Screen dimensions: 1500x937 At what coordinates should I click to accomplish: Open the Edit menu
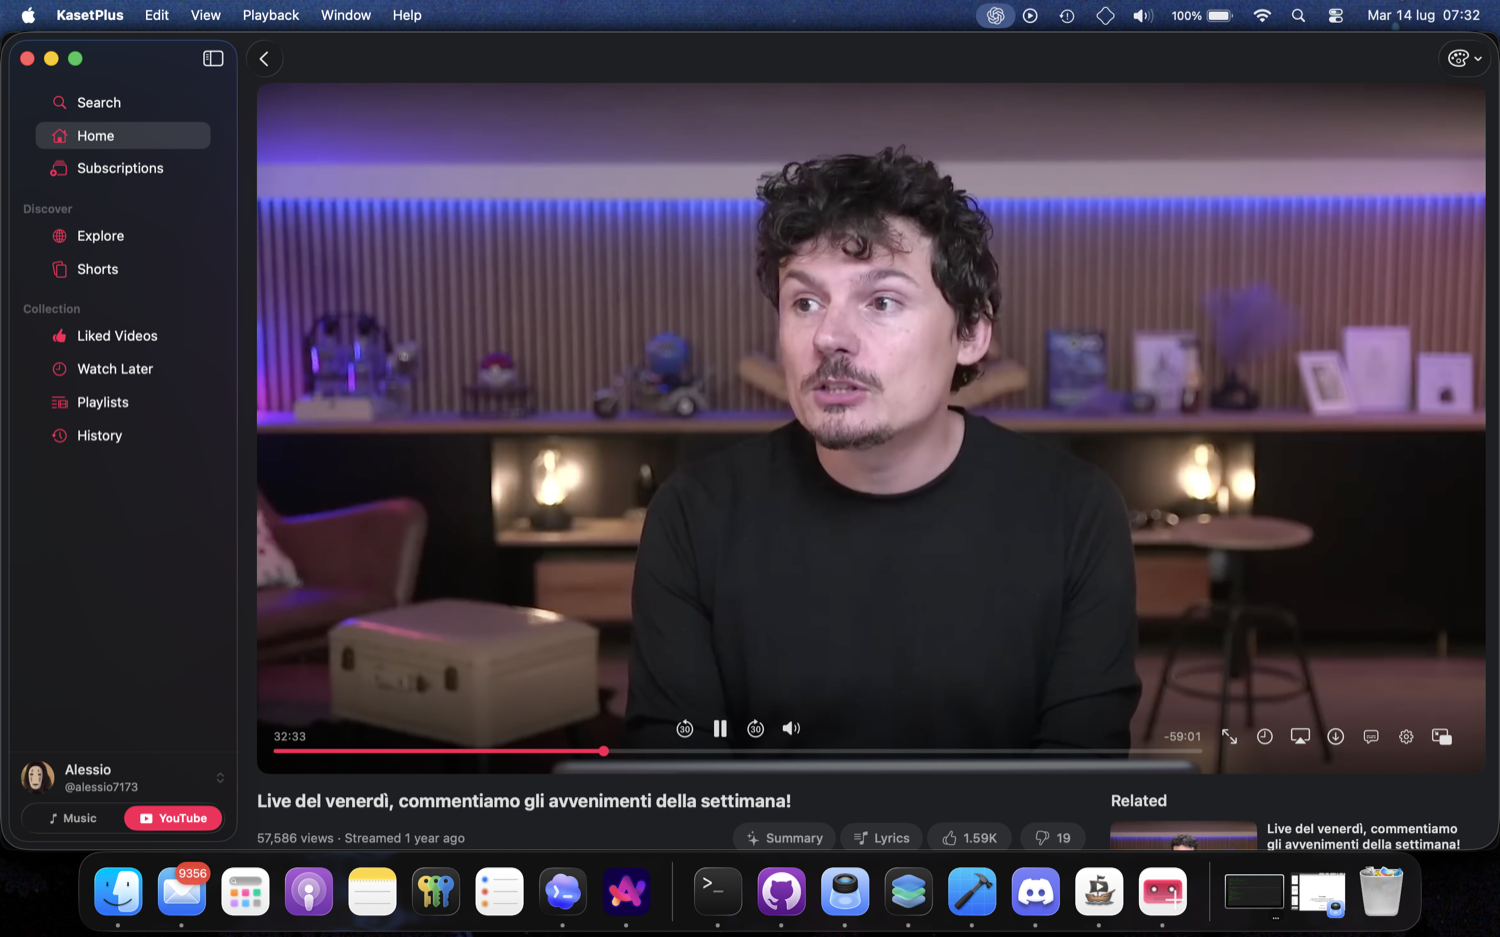point(157,15)
